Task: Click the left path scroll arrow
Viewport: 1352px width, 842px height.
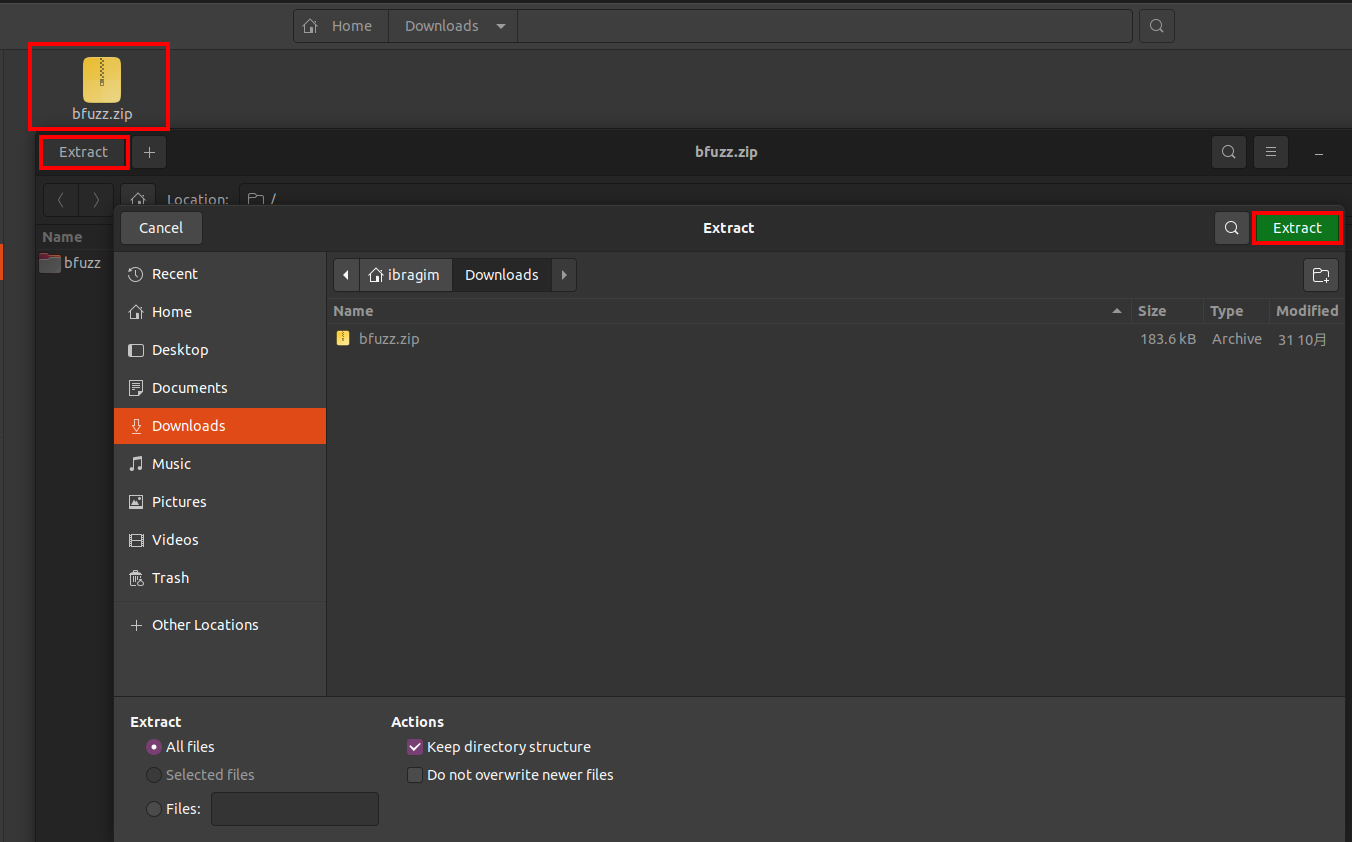Action: tap(346, 275)
